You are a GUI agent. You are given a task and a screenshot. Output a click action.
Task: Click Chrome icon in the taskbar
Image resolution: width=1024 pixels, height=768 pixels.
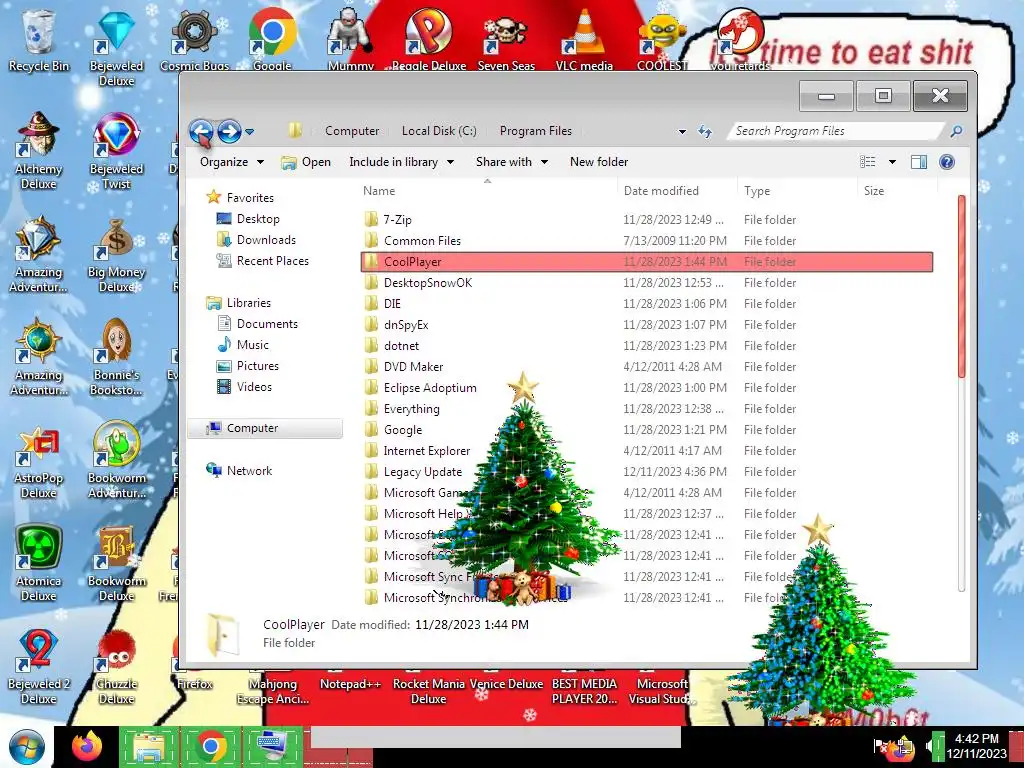click(210, 746)
